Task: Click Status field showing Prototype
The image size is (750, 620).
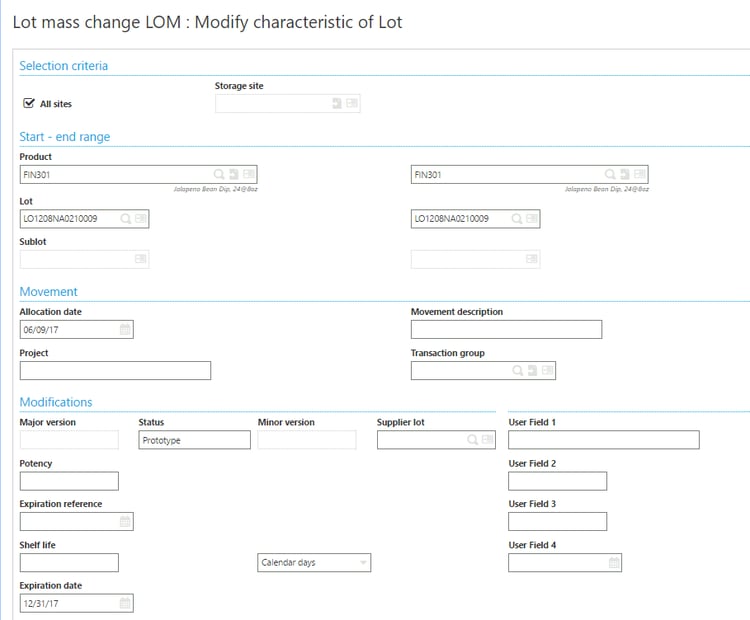Action: click(194, 440)
